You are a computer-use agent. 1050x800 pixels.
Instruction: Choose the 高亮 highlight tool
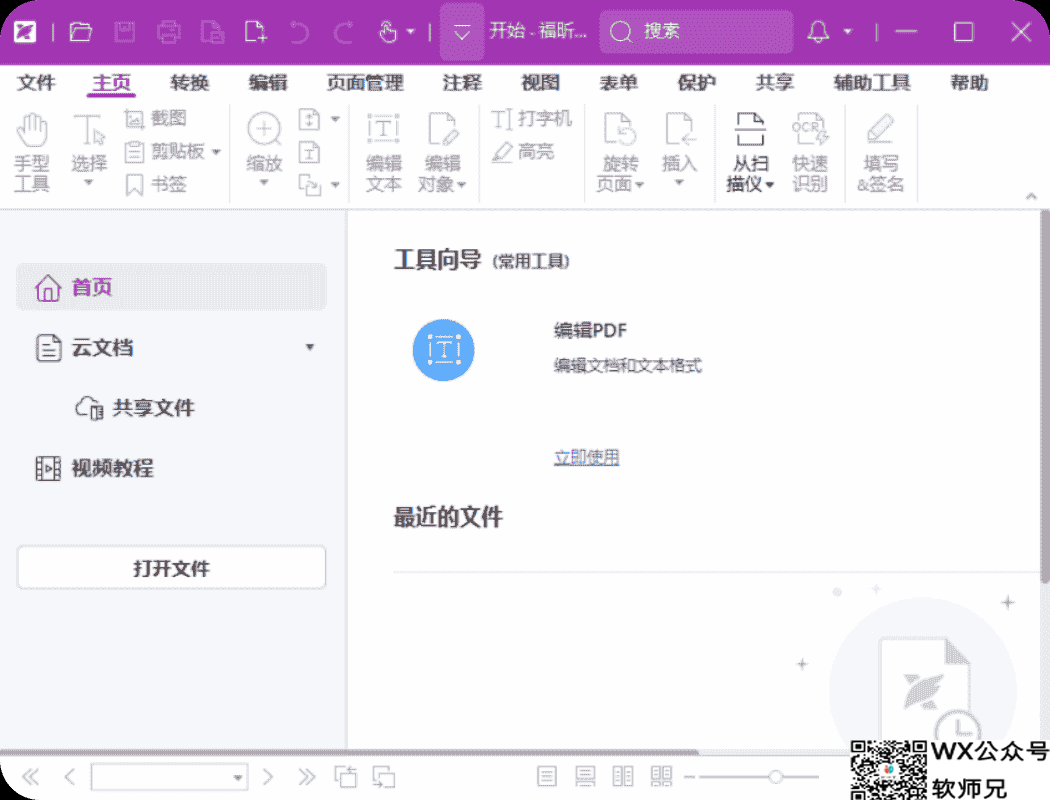point(523,152)
